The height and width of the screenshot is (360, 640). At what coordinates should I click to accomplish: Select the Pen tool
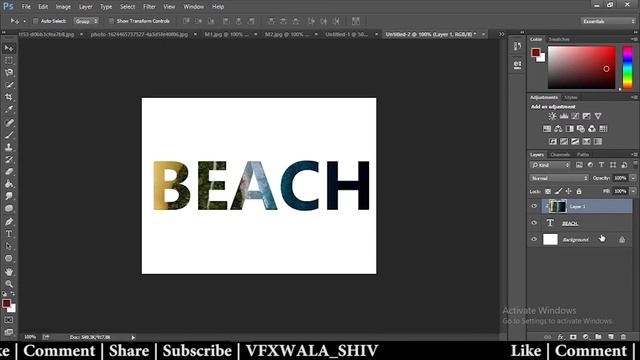tap(9, 222)
